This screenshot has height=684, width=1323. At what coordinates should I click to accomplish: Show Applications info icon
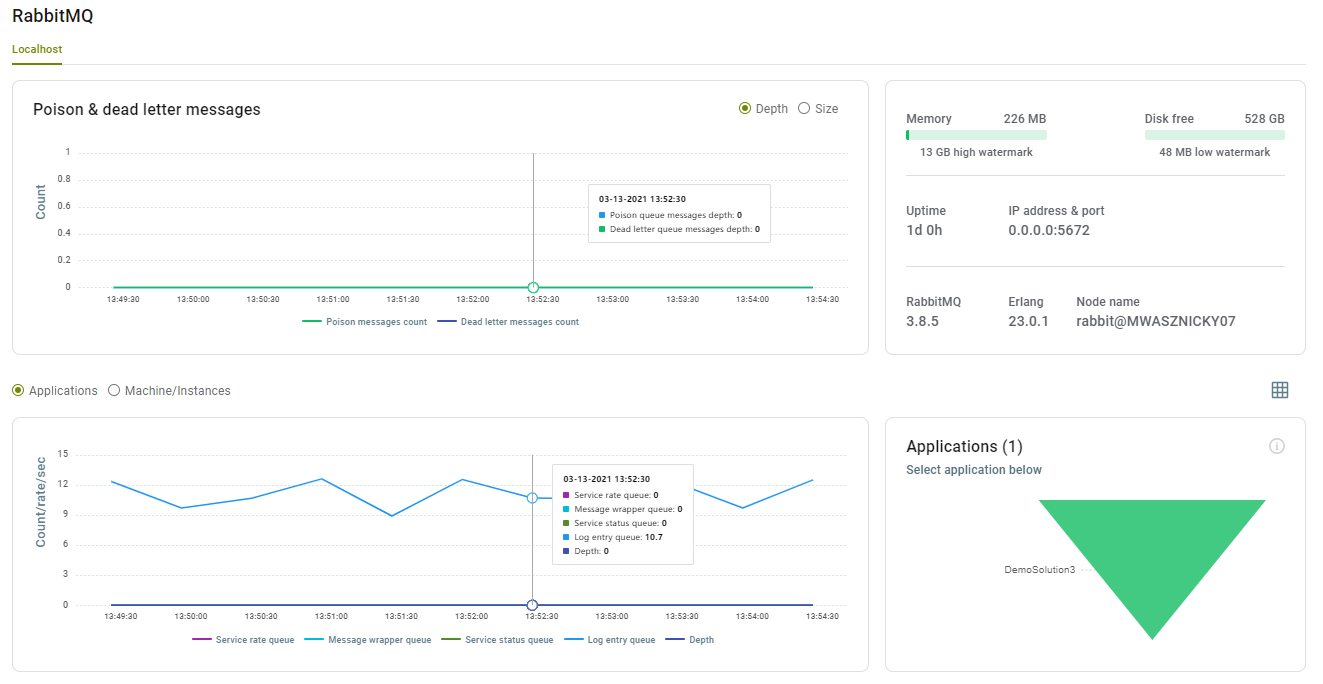click(1276, 446)
